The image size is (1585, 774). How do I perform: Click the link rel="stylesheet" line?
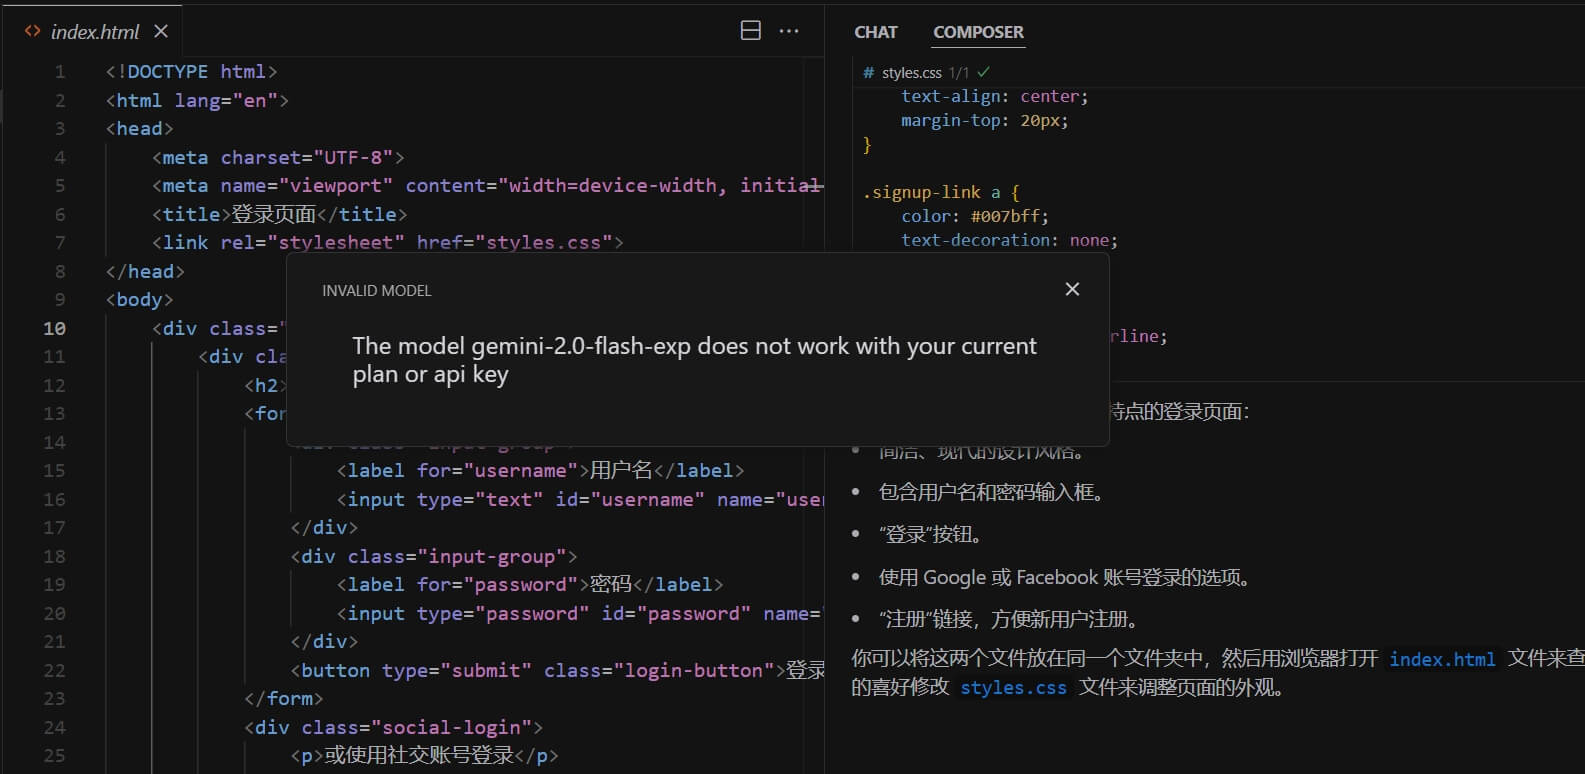[387, 242]
